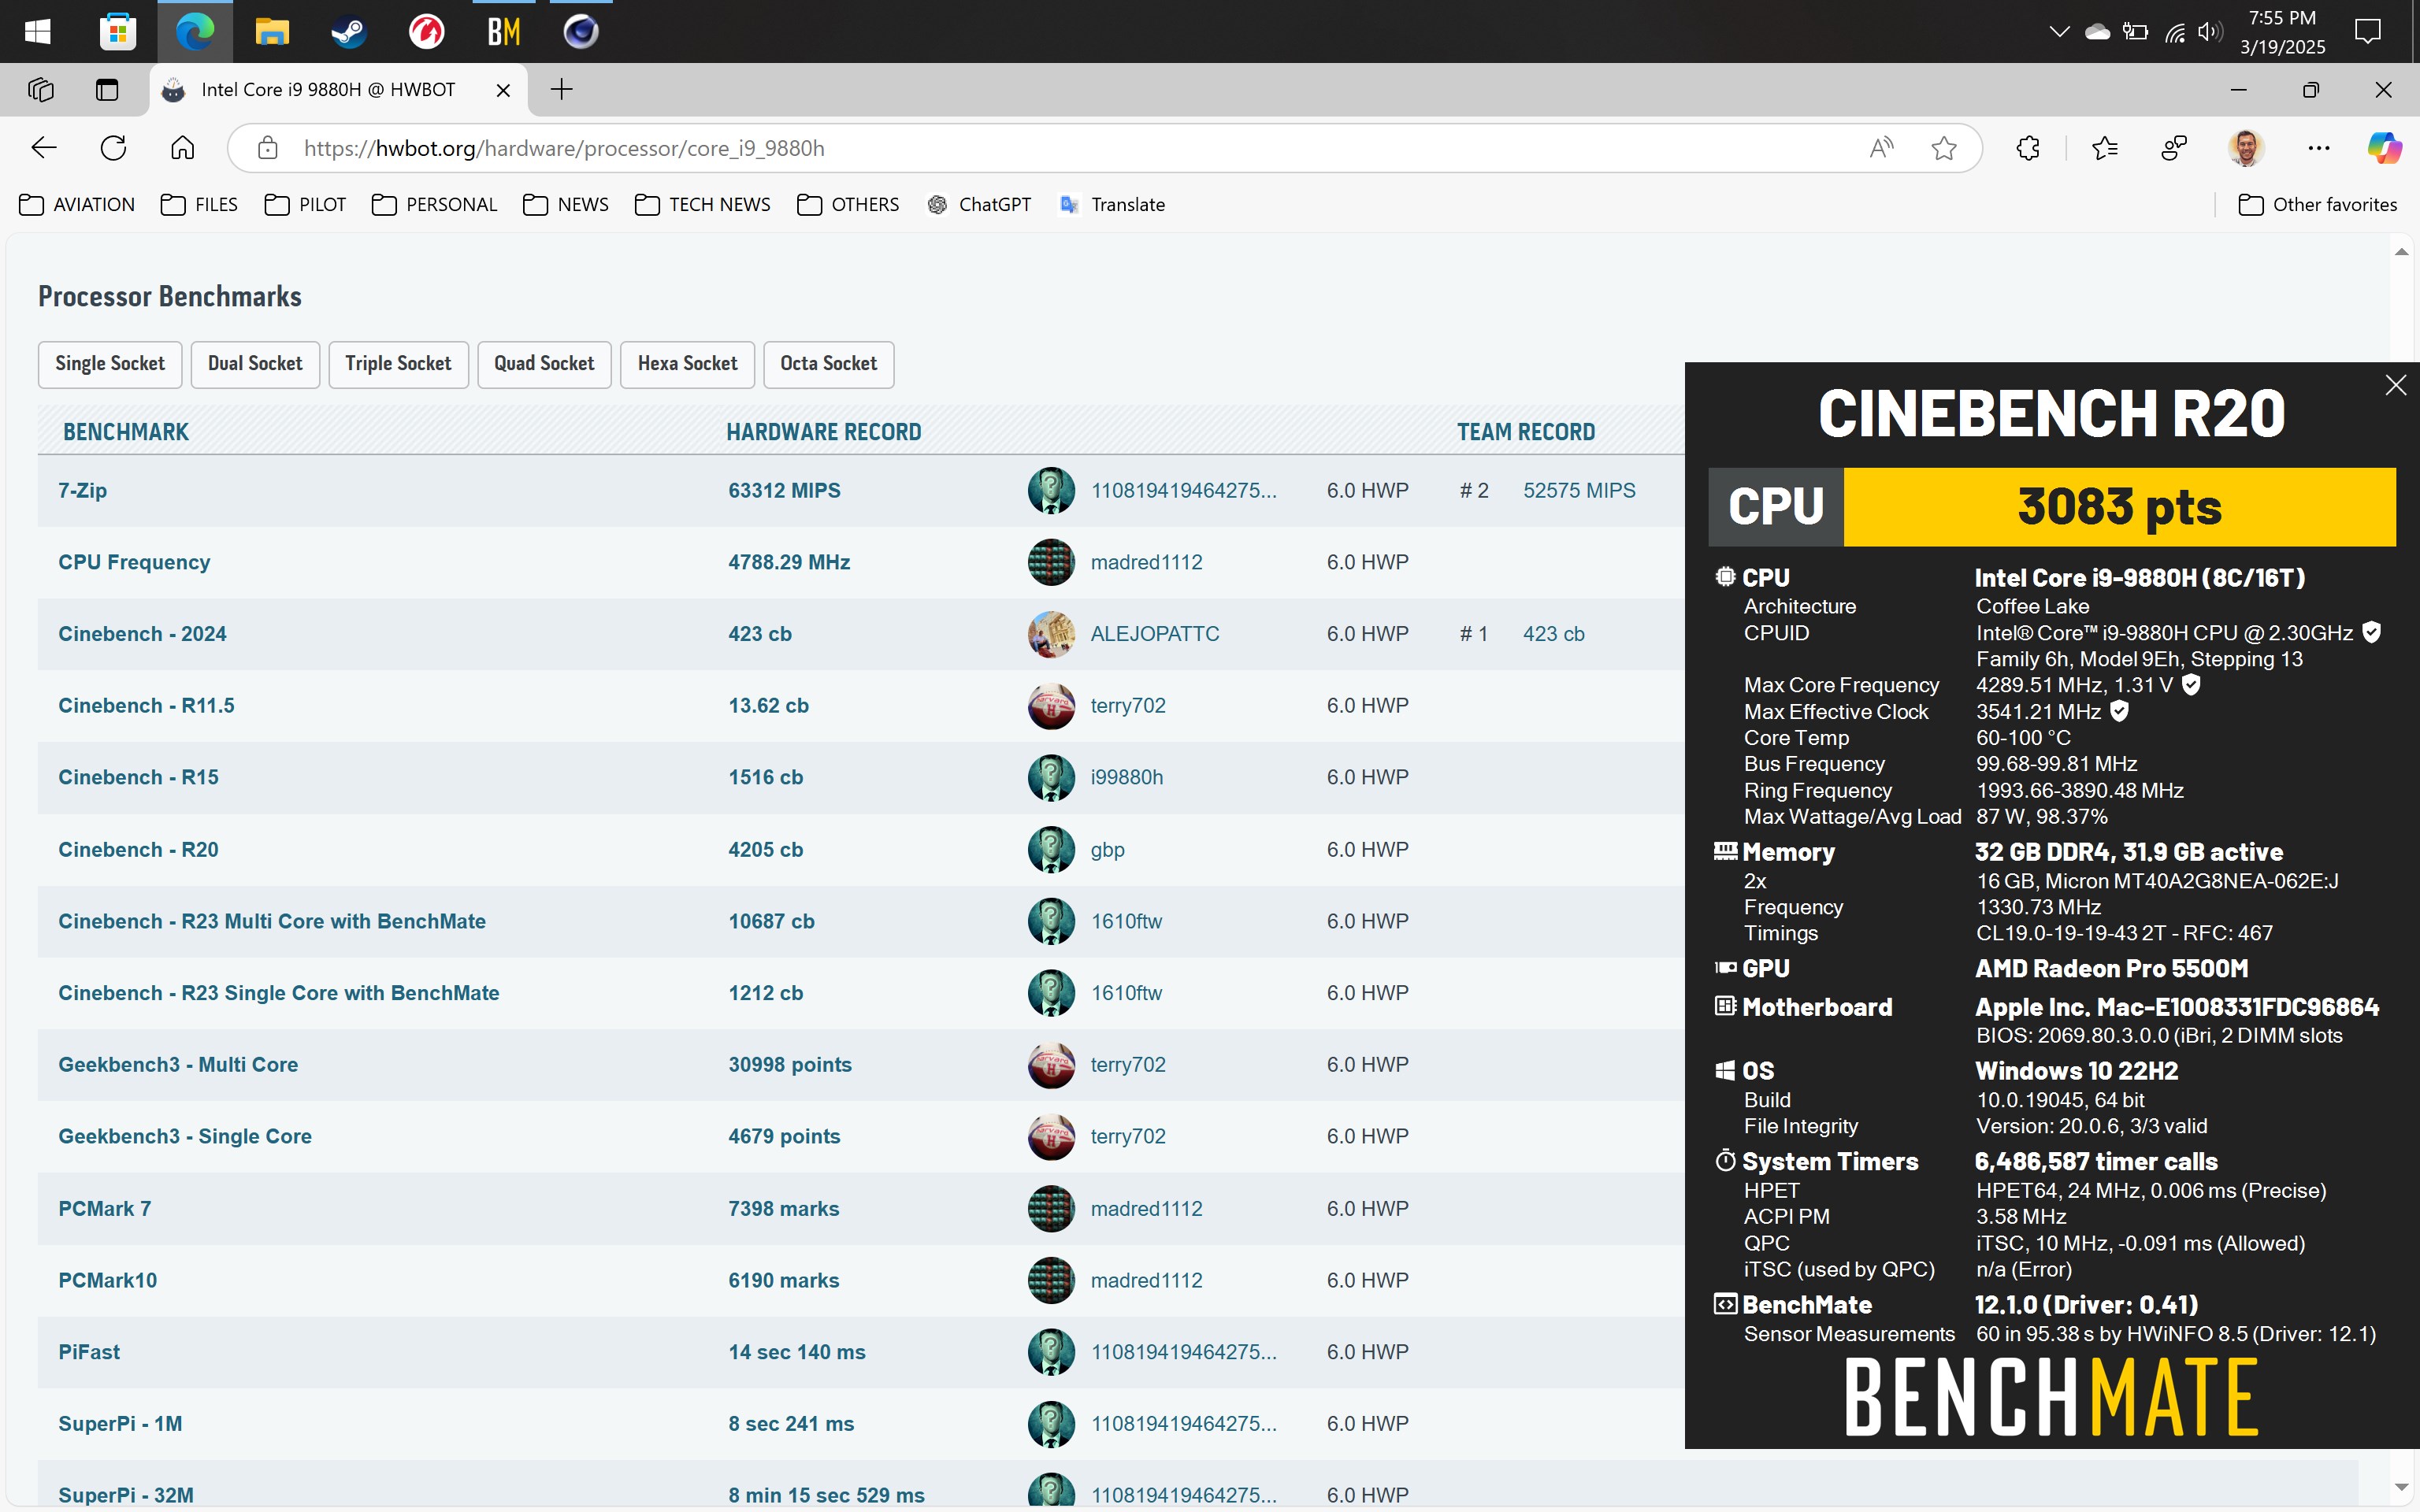The width and height of the screenshot is (2420, 1512).
Task: Click i99880h user avatar thumbnail
Action: point(1051,778)
